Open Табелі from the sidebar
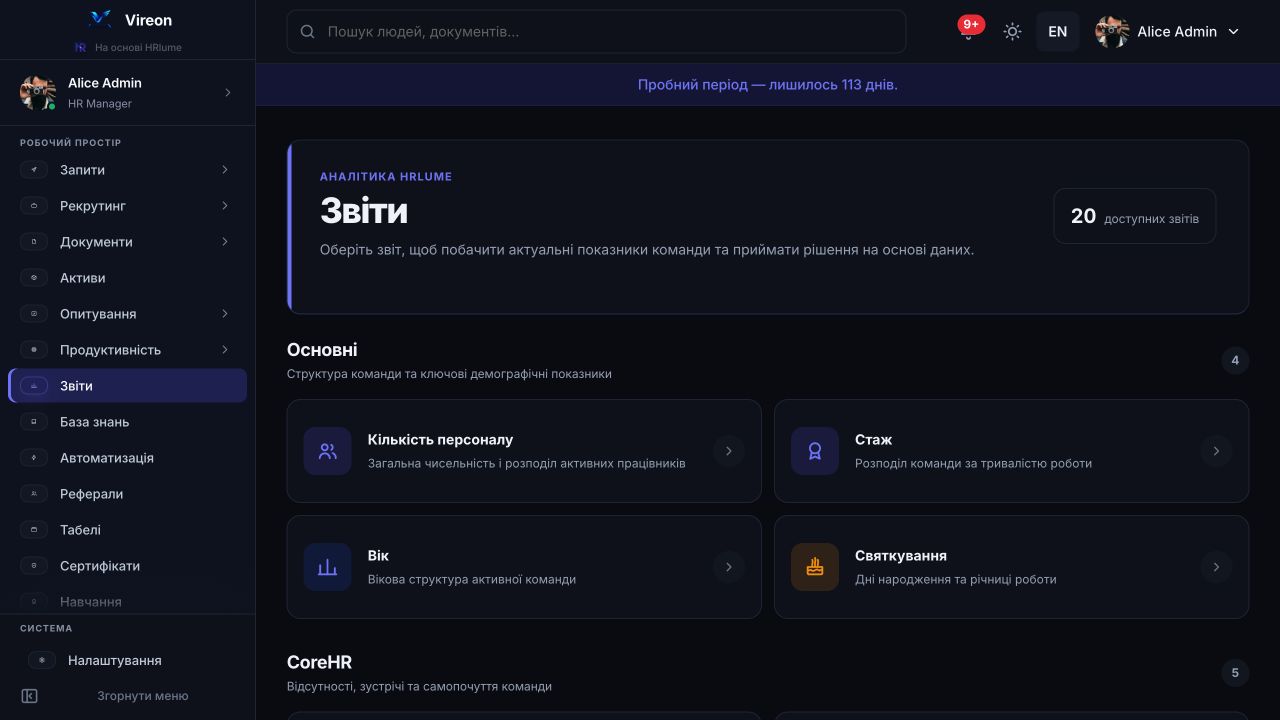The height and width of the screenshot is (720, 1280). pos(127,530)
